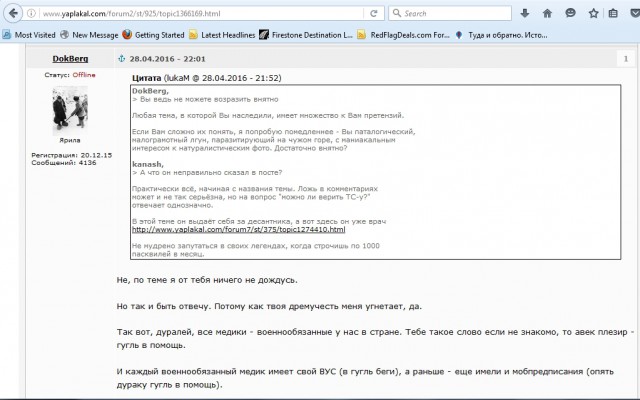This screenshot has height=400, width=640.
Task: Click the post date 28.04.2016 - 22:01
Action: click(x=167, y=59)
